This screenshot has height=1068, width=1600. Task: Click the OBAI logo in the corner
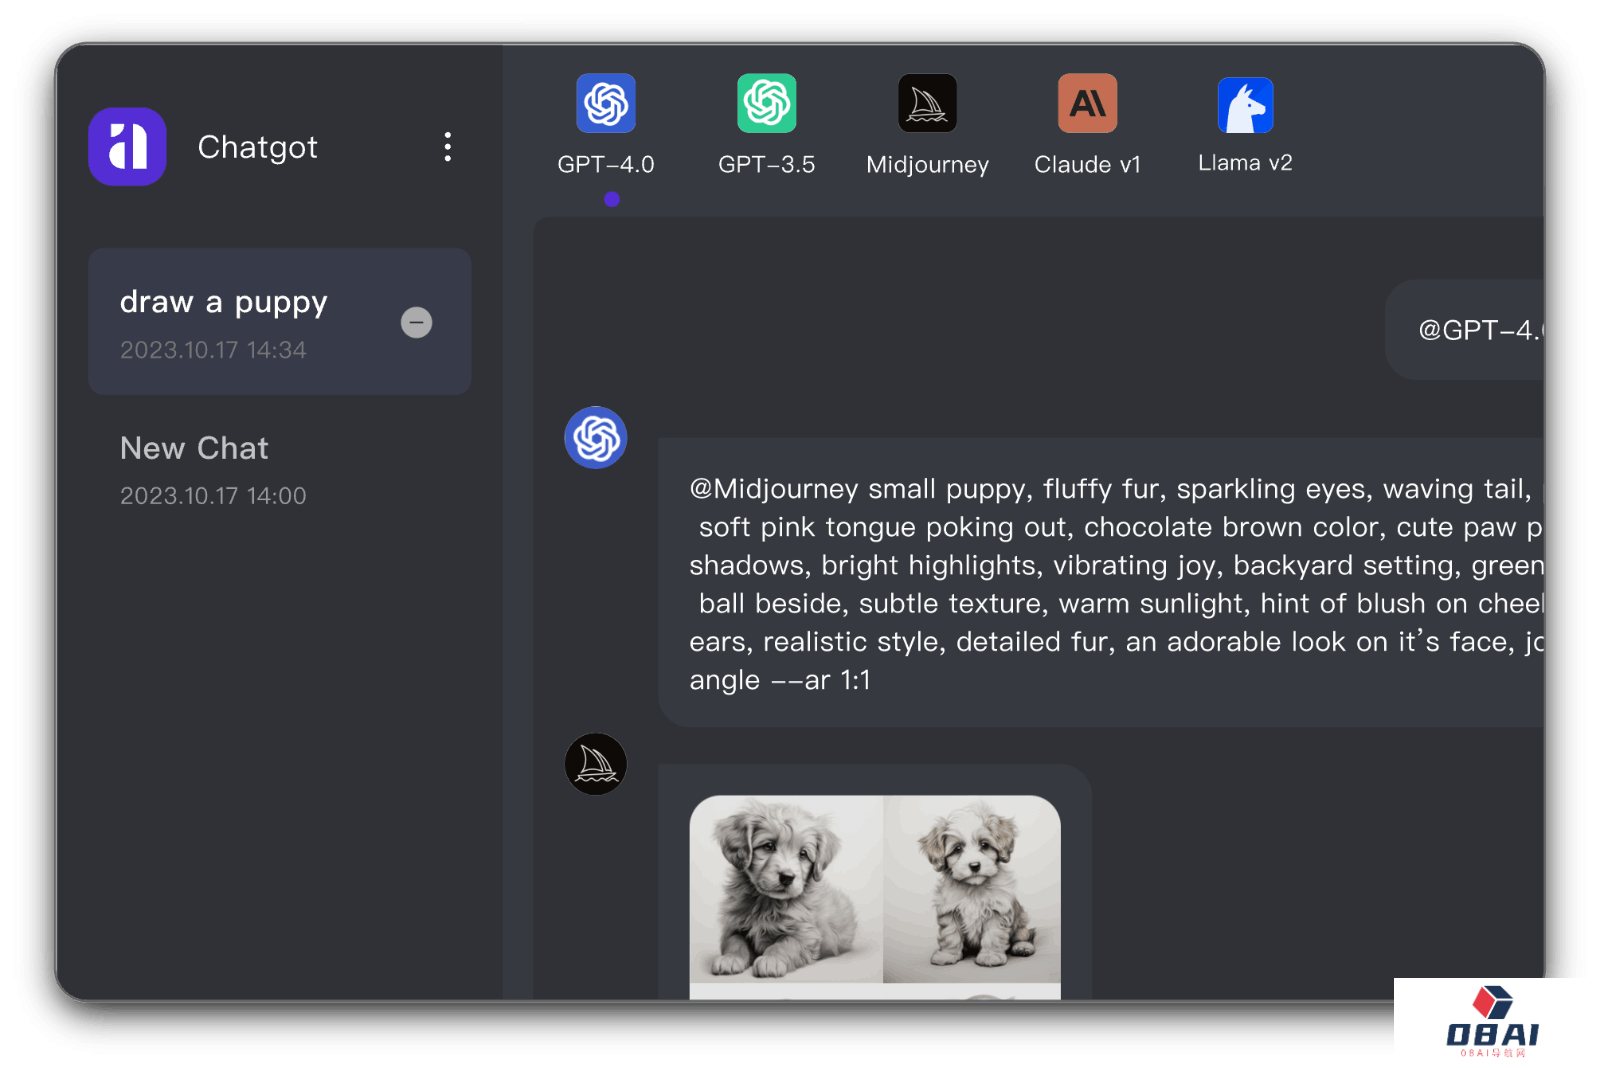(x=1493, y=1022)
